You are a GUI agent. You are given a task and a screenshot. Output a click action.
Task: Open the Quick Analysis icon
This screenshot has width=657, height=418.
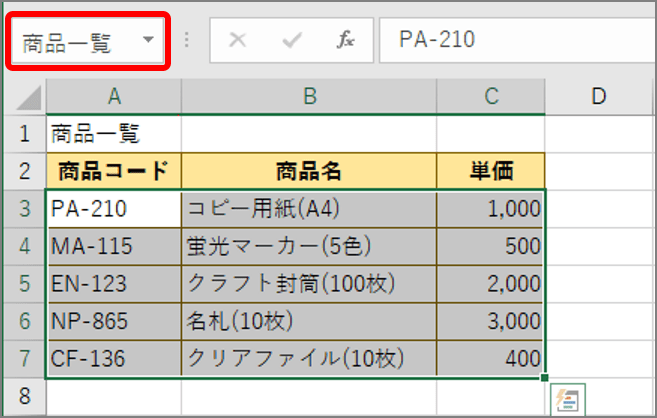click(x=568, y=400)
